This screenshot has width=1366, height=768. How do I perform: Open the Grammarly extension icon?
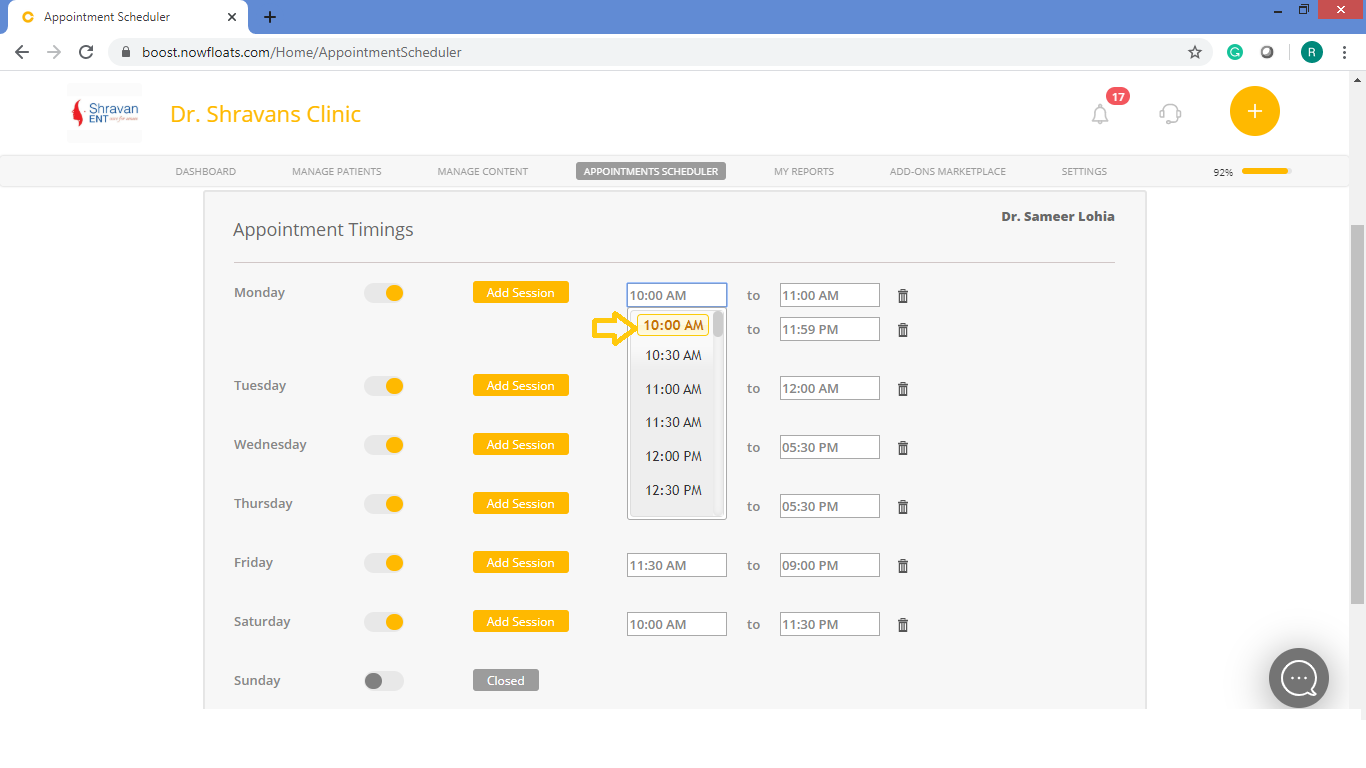(x=1235, y=52)
